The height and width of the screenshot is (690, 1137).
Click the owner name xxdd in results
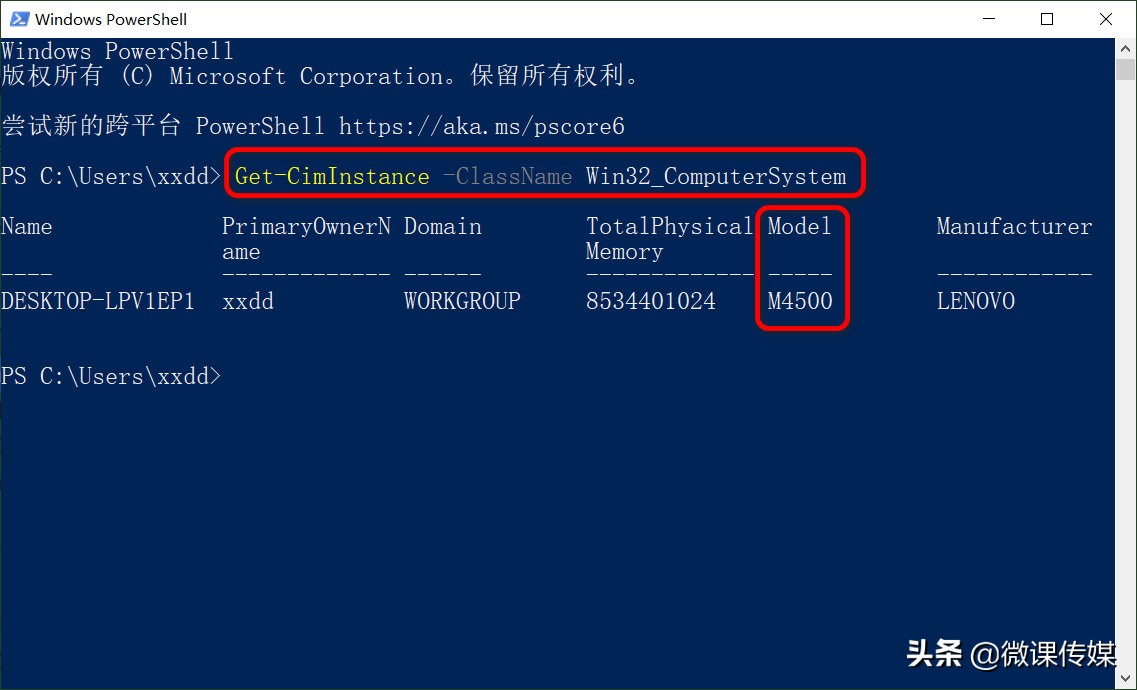[248, 301]
